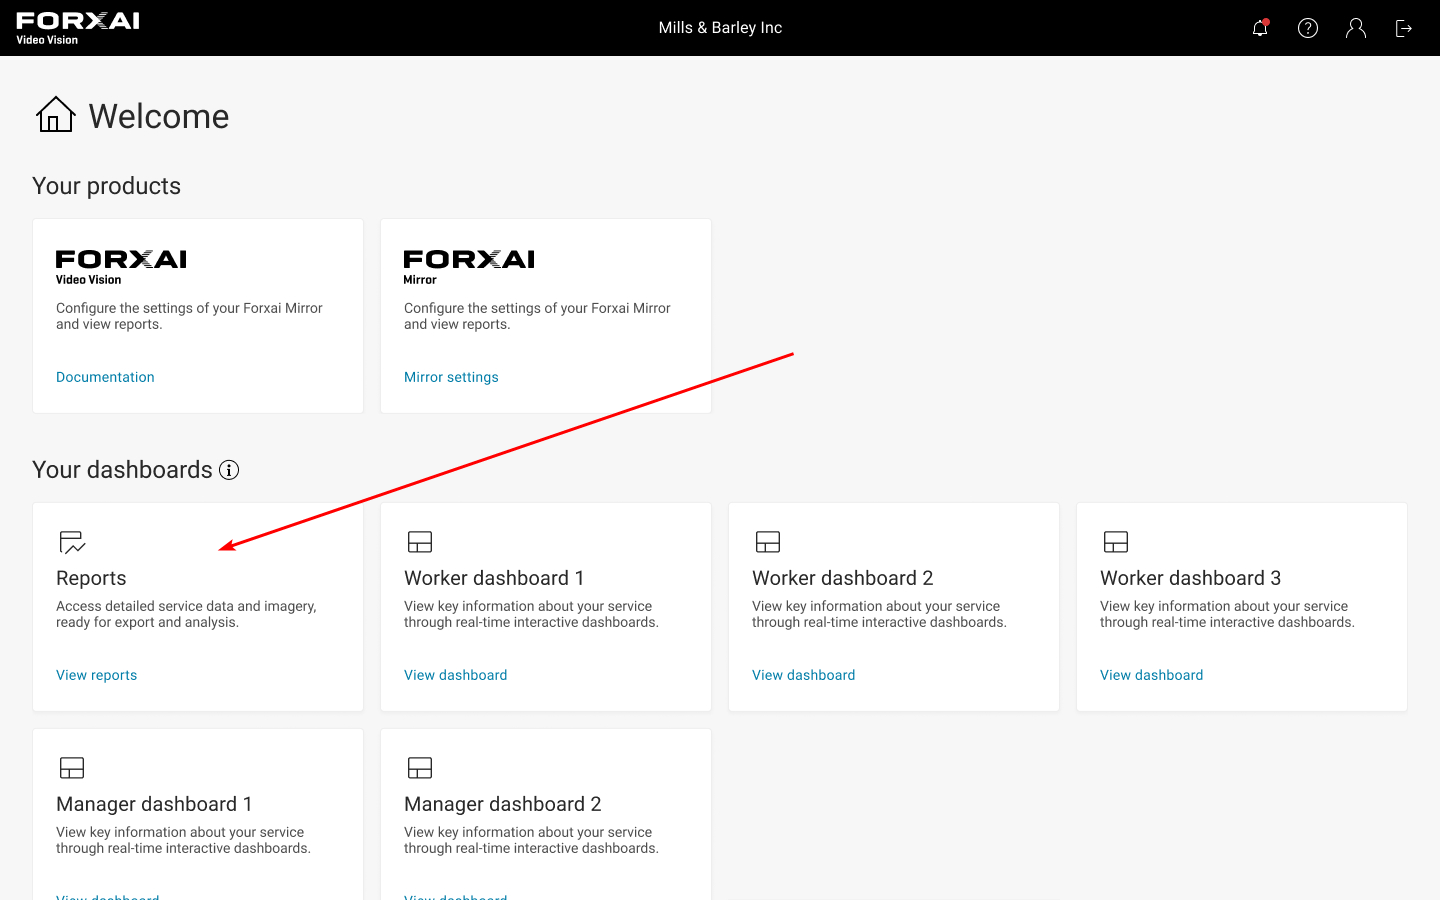Click the Forxai Mirror product logo
Image resolution: width=1440 pixels, height=900 pixels.
pos(469,267)
